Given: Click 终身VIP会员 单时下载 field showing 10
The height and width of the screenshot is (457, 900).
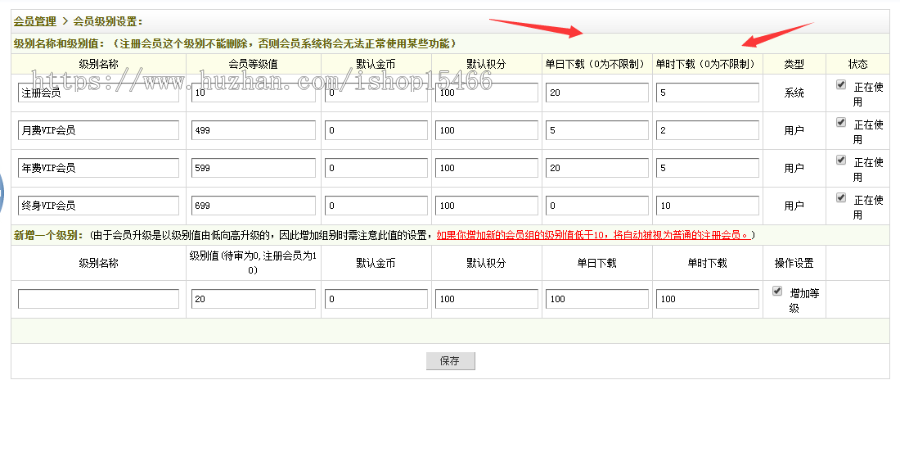Looking at the screenshot, I should click(706, 205).
